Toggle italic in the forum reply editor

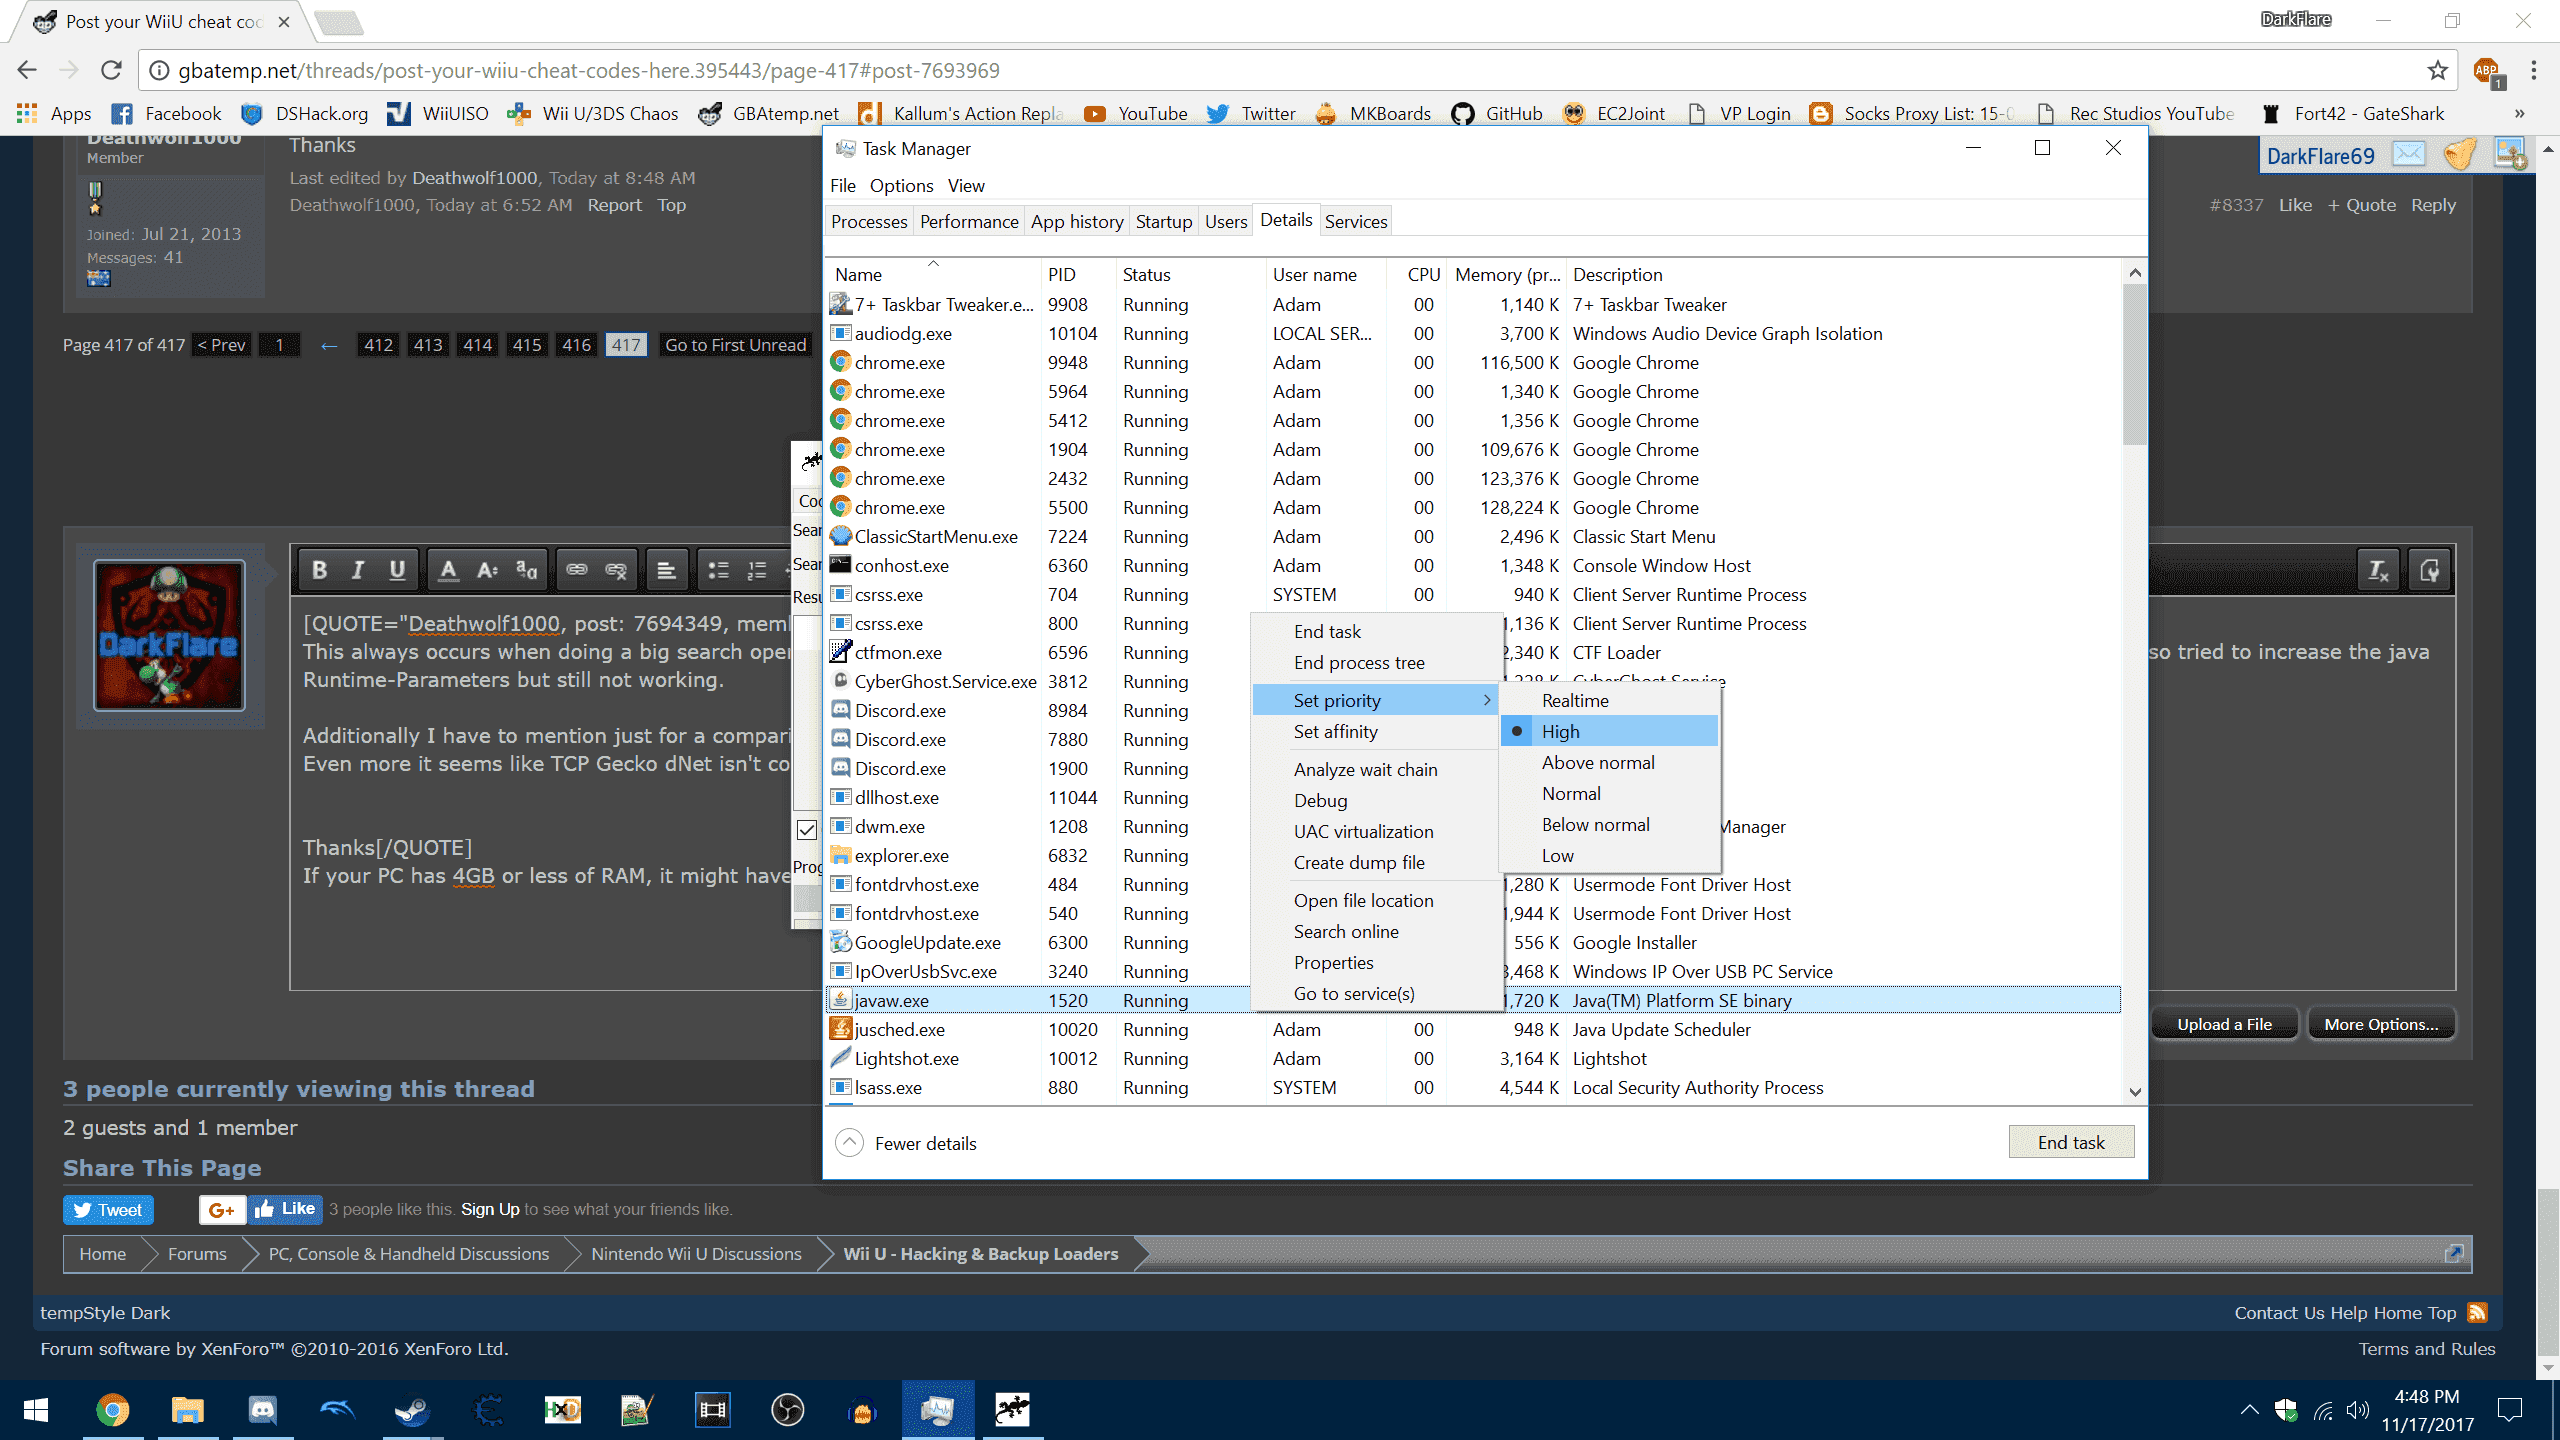[x=358, y=570]
